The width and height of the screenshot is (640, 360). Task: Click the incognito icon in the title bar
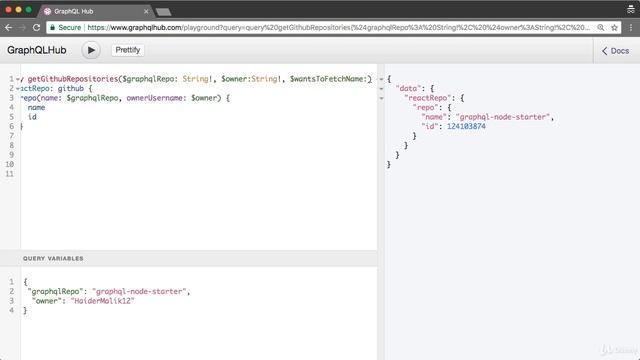pos(631,9)
